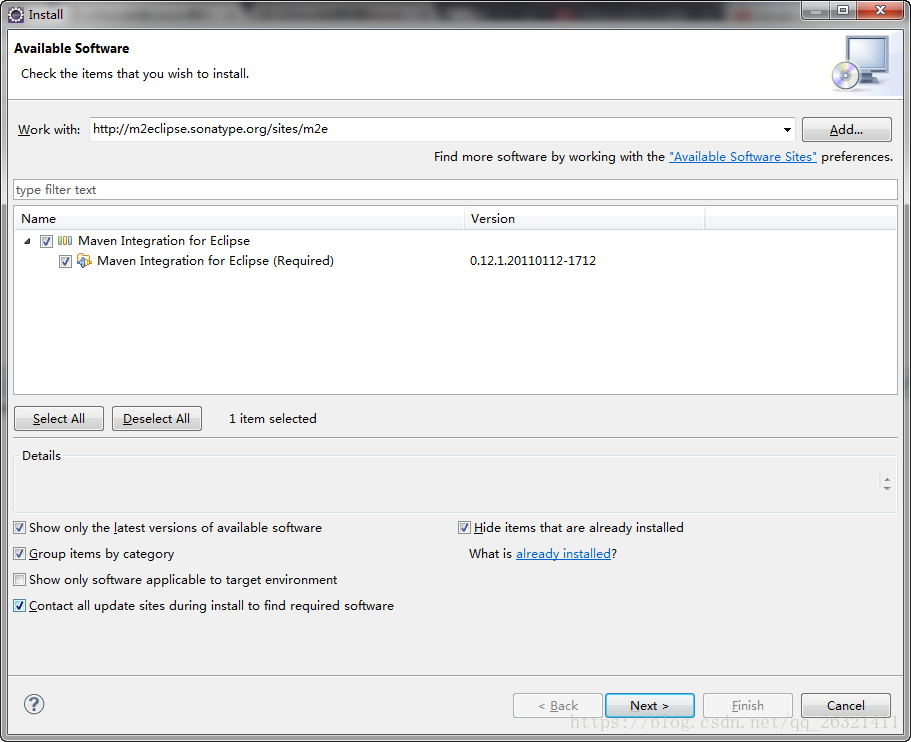Click the Eclipse Install title bar icon
The height and width of the screenshot is (742, 911).
(x=16, y=15)
